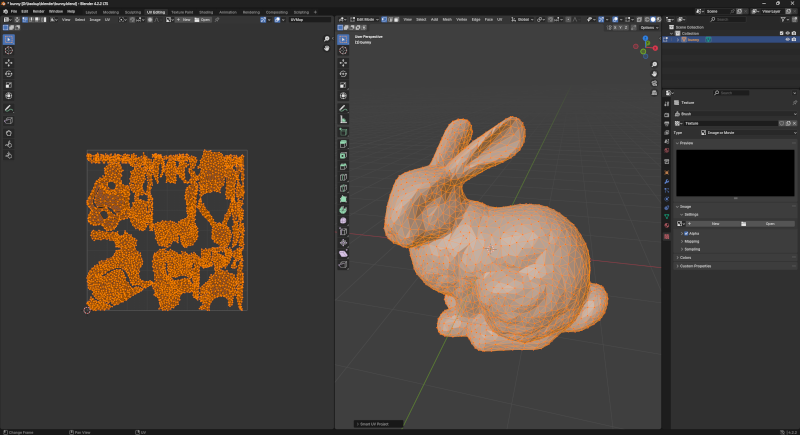The width and height of the screenshot is (800, 435).
Task: Select the Rip Region tool in UV editor
Action: click(x=9, y=121)
